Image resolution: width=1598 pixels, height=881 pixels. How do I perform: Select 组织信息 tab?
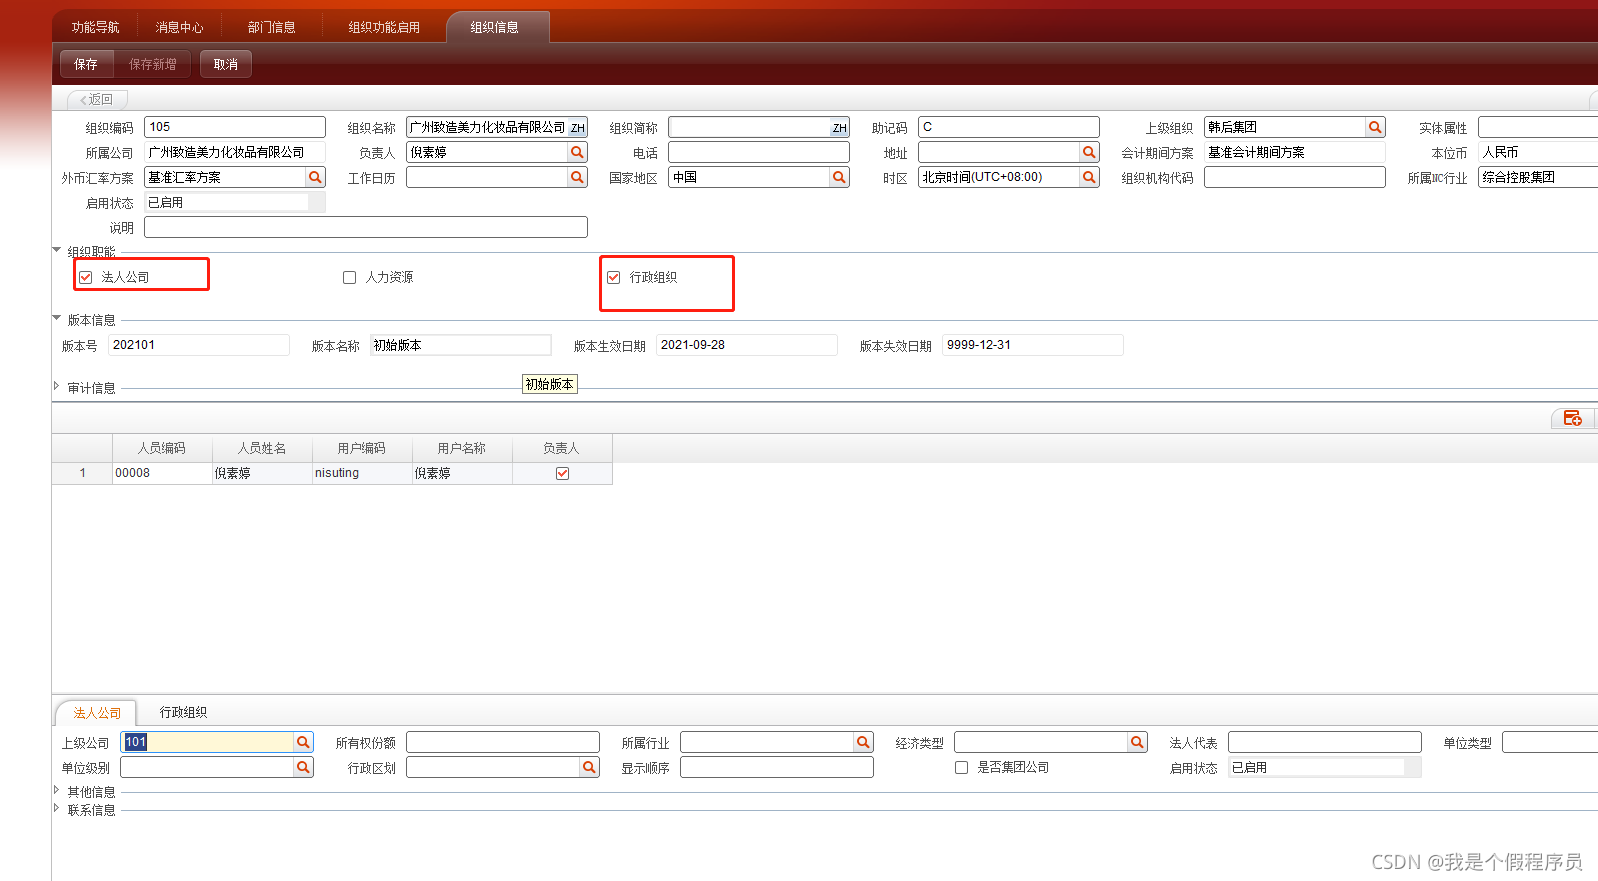495,27
